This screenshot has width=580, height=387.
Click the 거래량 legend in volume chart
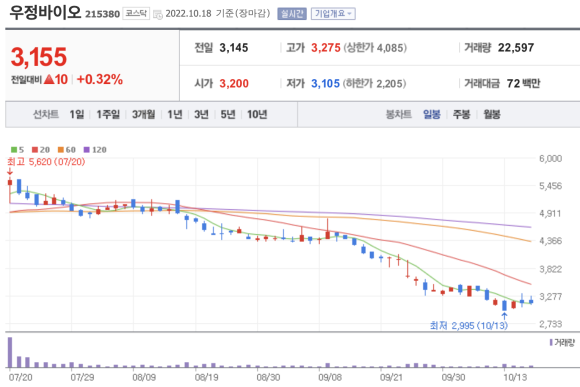click(x=562, y=343)
